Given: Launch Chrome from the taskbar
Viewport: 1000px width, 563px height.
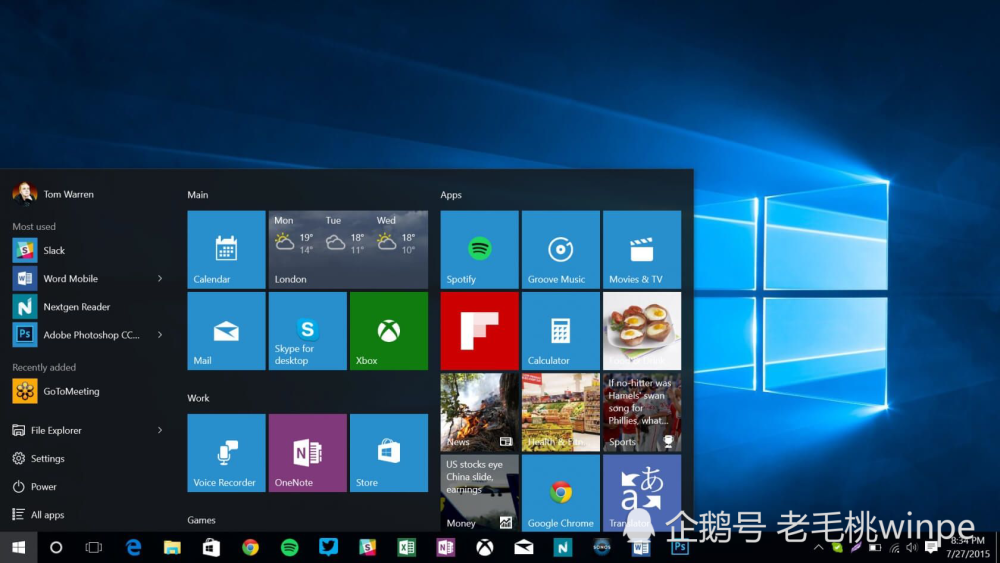Looking at the screenshot, I should [x=250, y=547].
